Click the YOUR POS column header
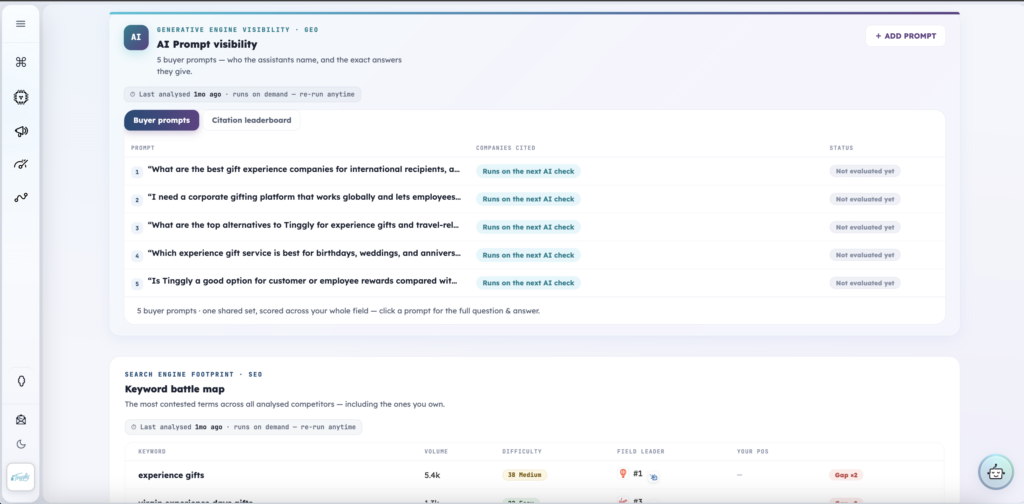 (754, 451)
